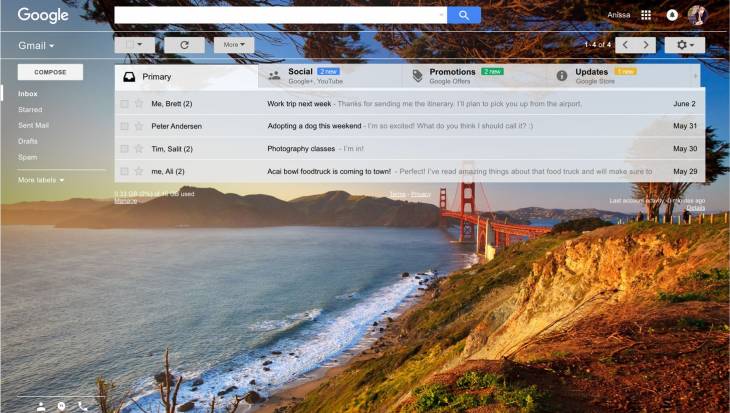Viewport: 730px width, 413px height.
Task: Click the May 31 date
Action: [685, 126]
